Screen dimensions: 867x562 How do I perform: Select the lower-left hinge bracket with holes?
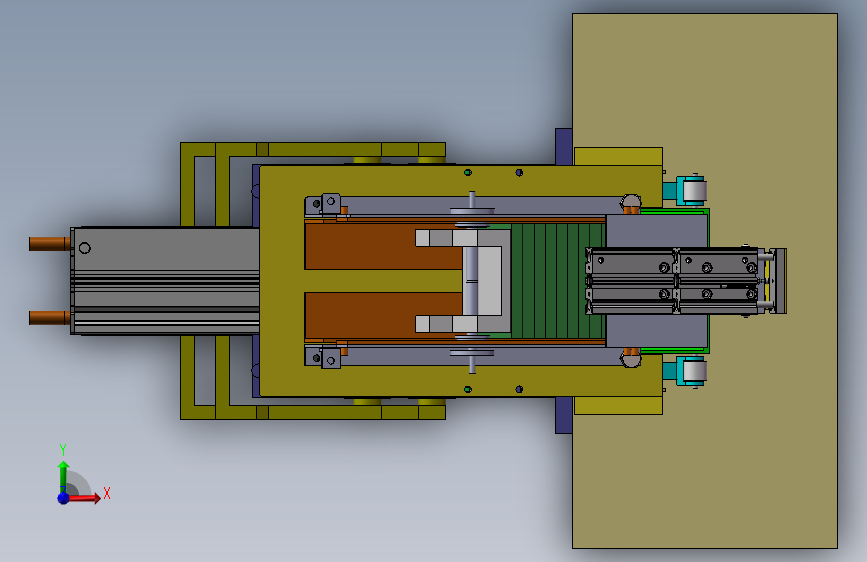pyautogui.click(x=323, y=358)
